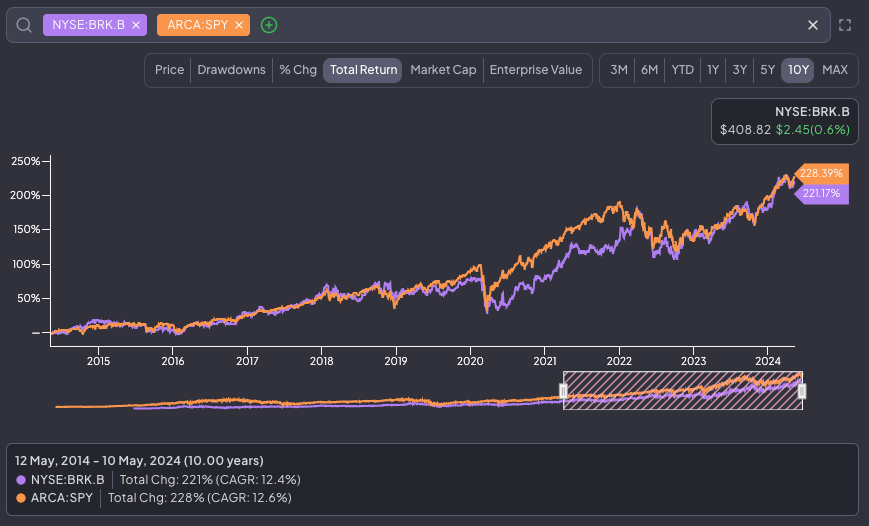Click the 2015 label on the x-axis
Screen dimensions: 869x526
(x=98, y=361)
